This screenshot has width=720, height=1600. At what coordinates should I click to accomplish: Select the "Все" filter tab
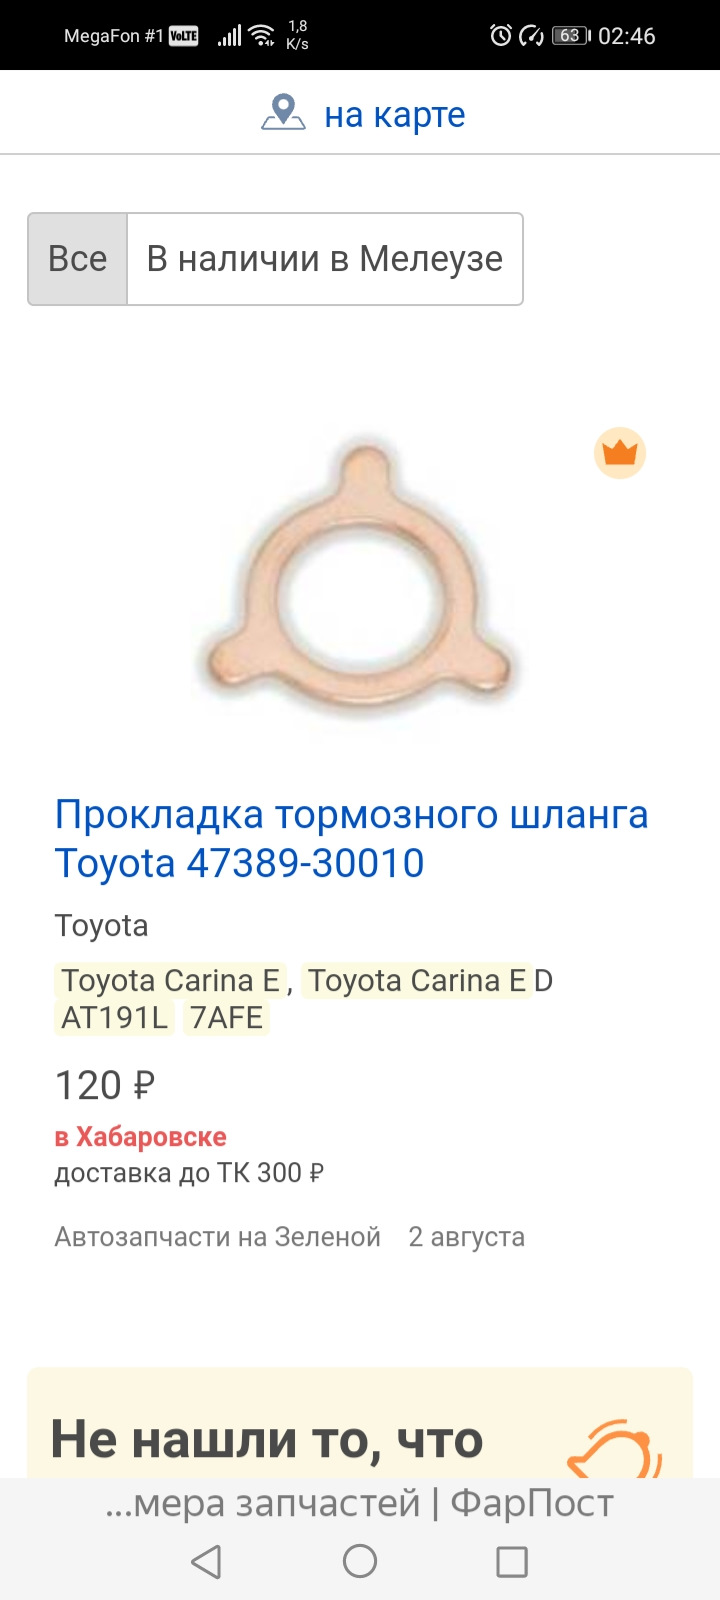click(78, 259)
